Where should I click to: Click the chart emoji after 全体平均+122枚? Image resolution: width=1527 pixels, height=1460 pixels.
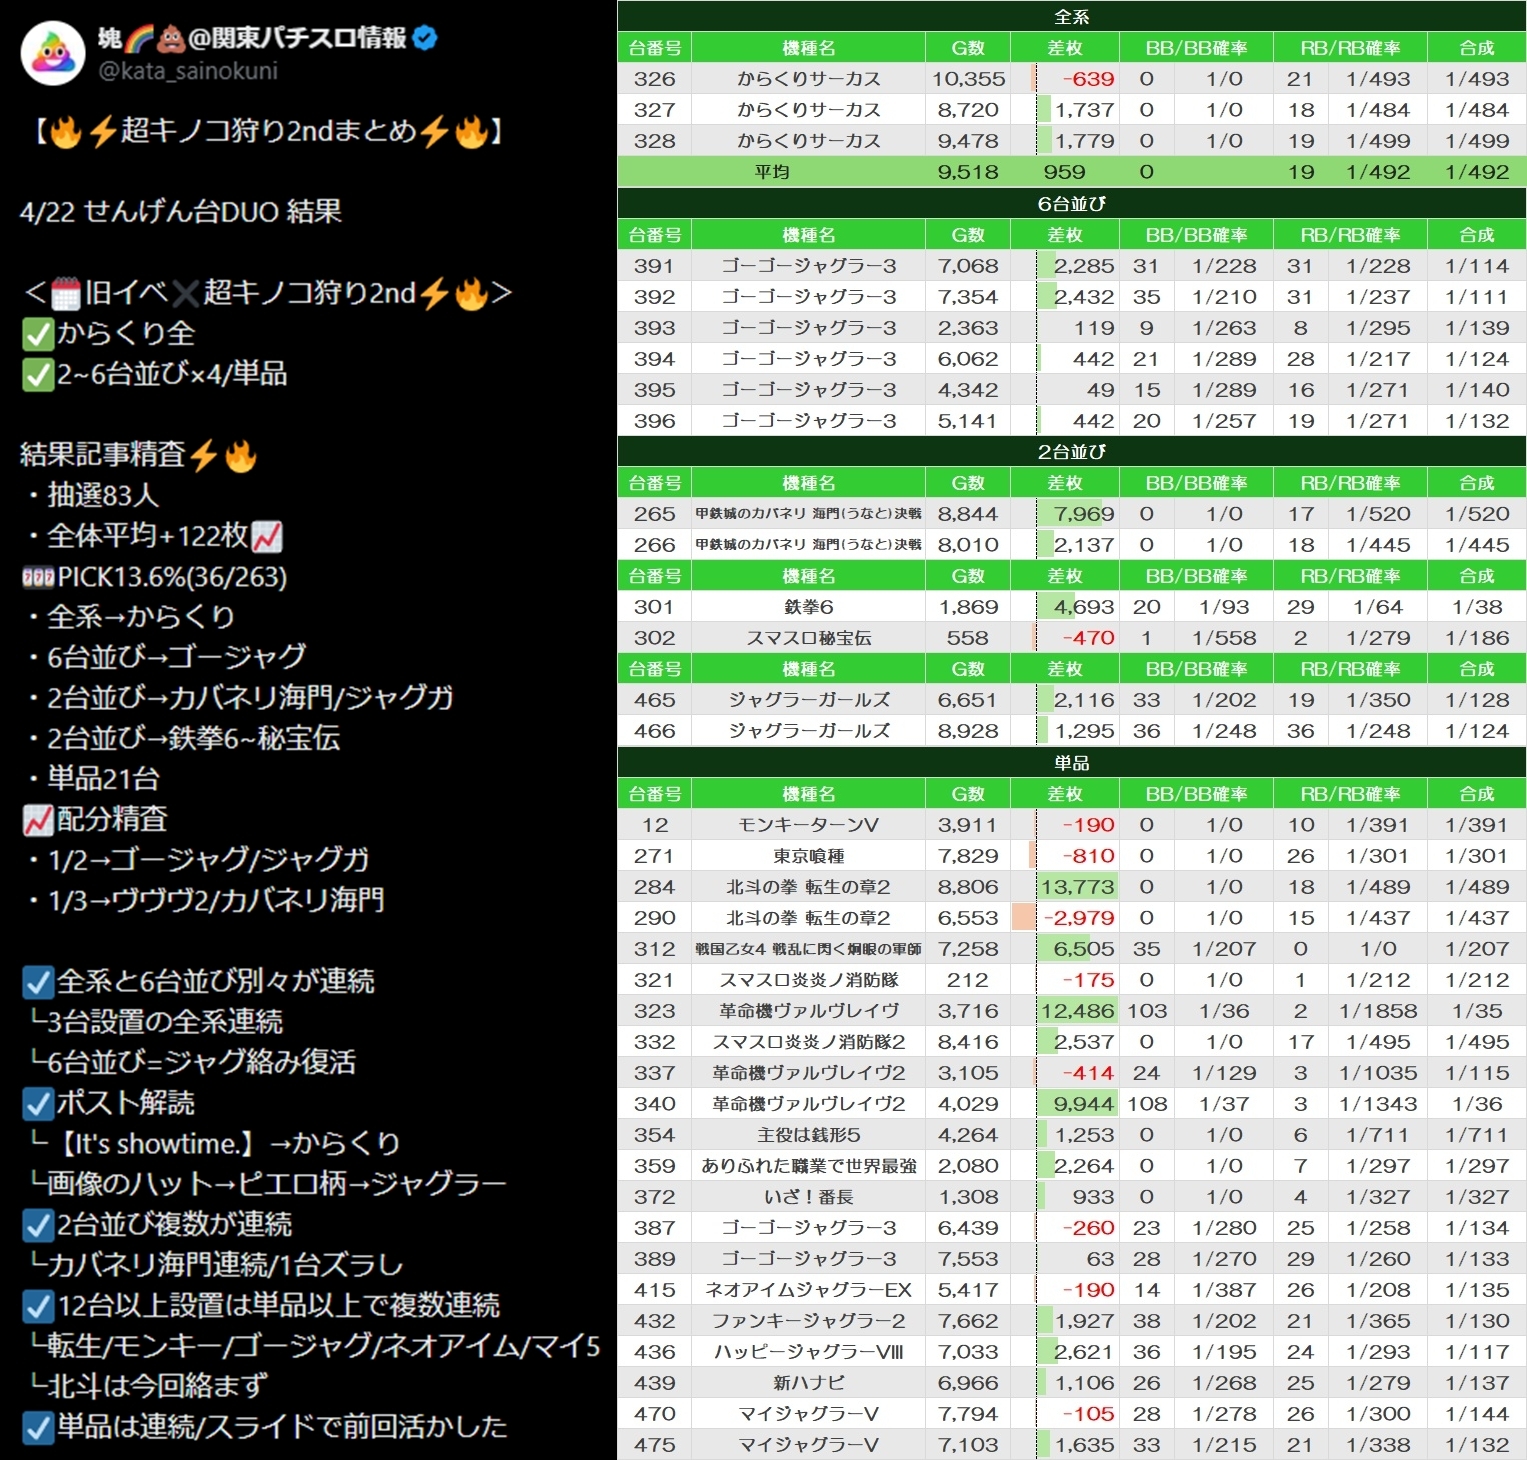(267, 537)
